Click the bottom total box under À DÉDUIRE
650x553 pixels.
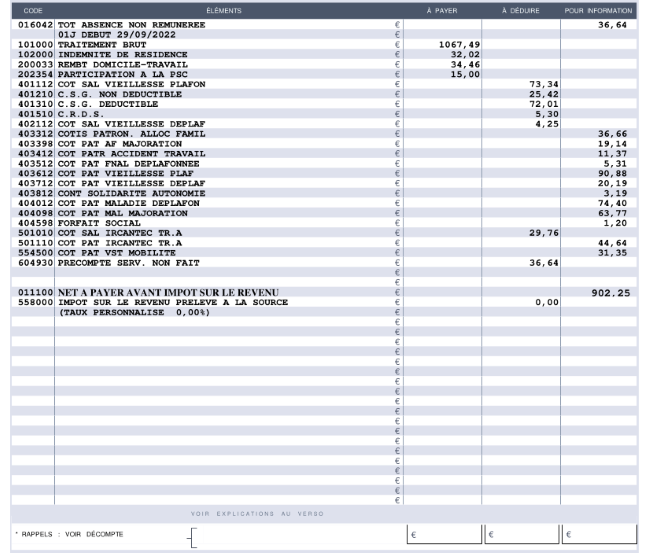pos(520,535)
